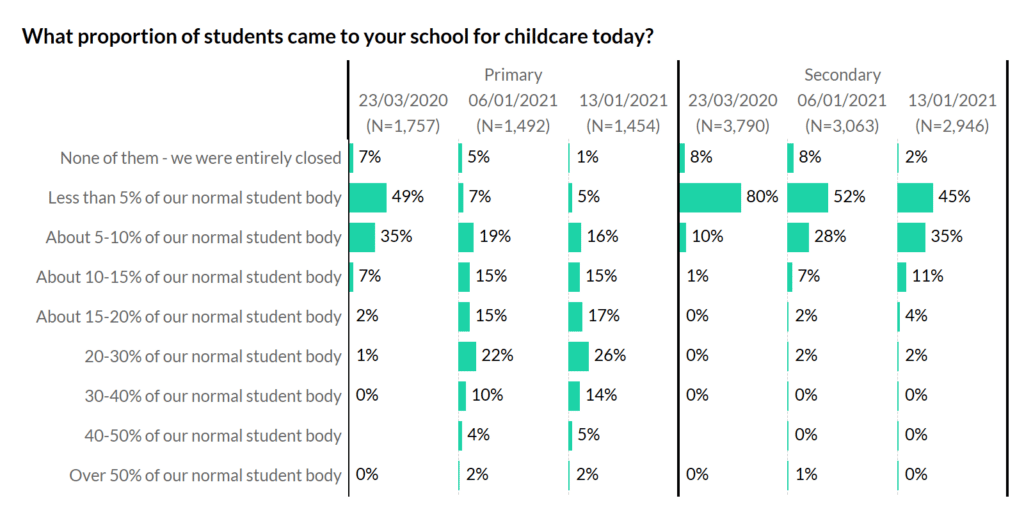This screenshot has width=1024, height=512.
Task: Click the 45% bar for Secondary 13/01/2021
Action: (x=915, y=197)
